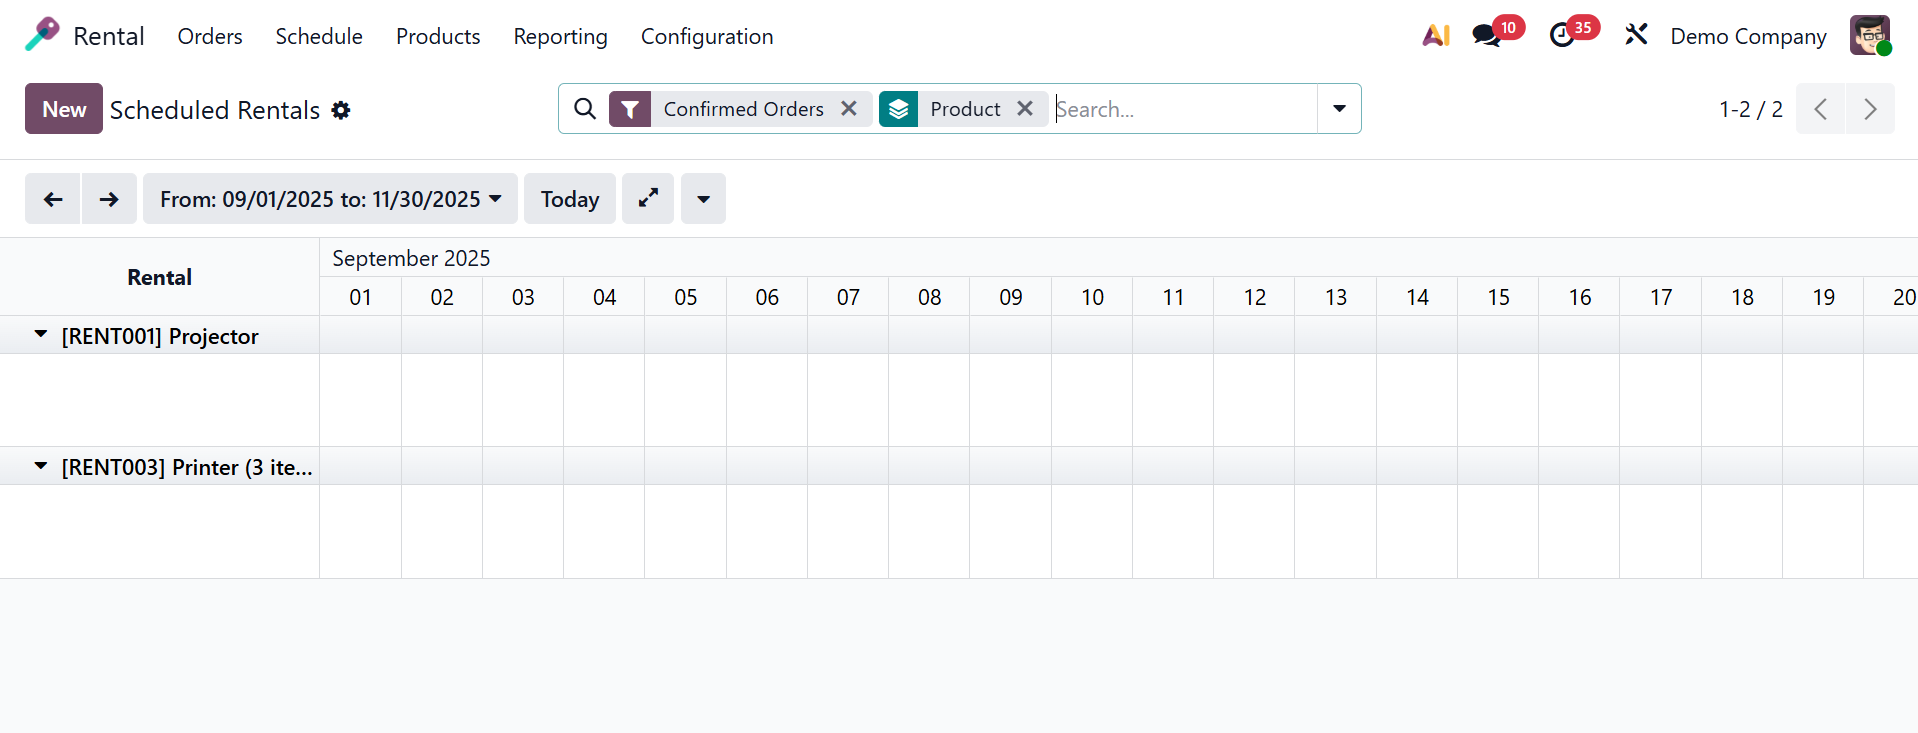Click the expand rows arrows icon

coord(648,199)
